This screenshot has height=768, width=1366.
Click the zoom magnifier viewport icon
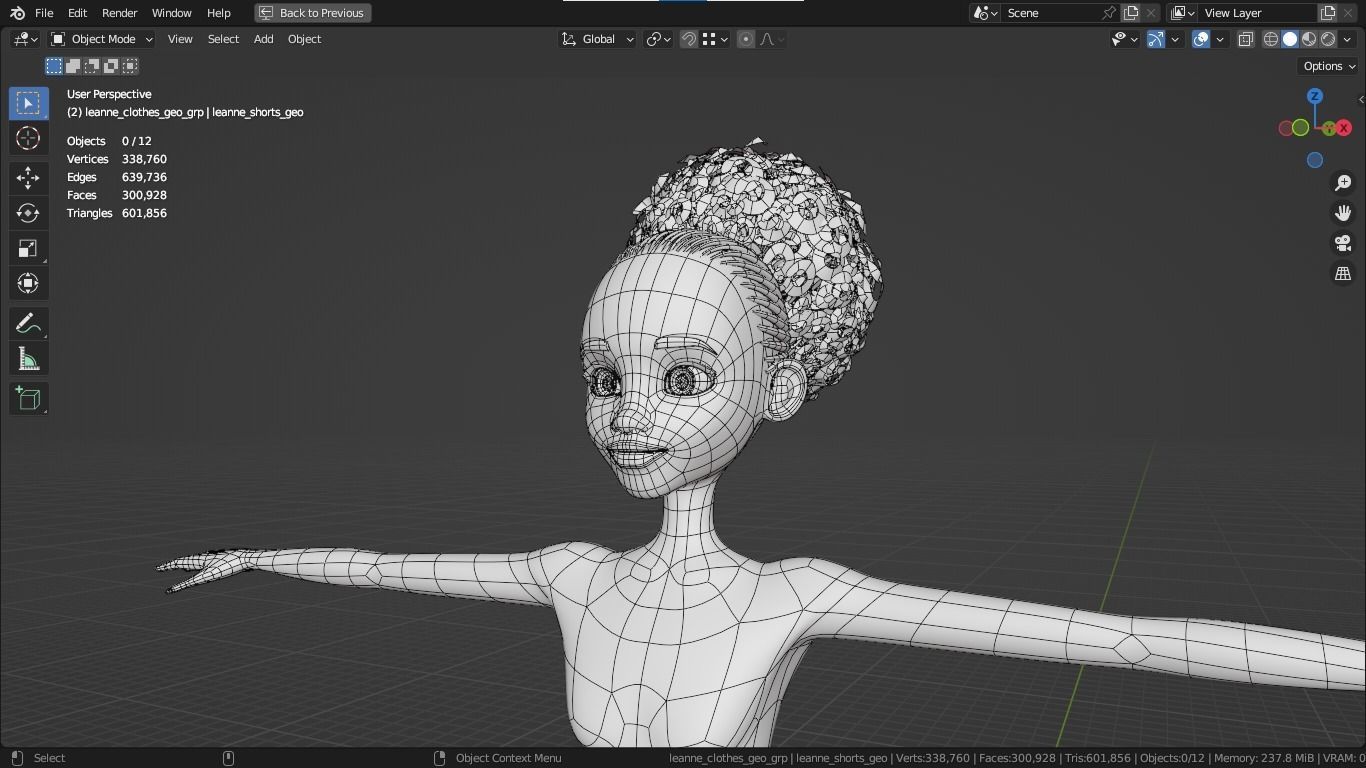coord(1343,183)
